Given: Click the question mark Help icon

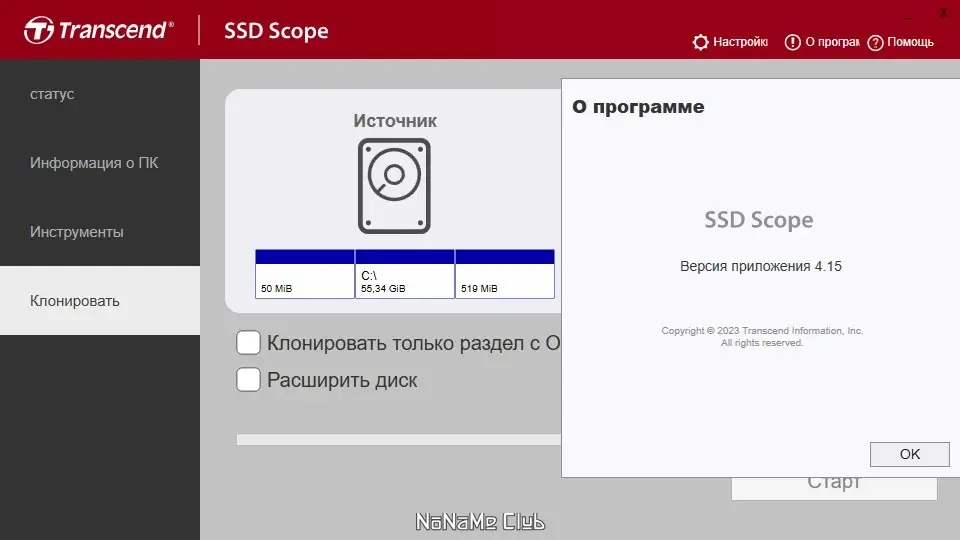Looking at the screenshot, I should pos(876,43).
